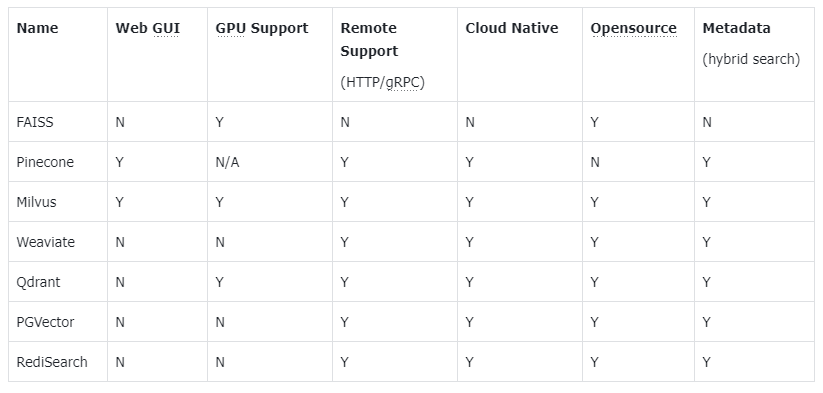Click the Remote Support header text
This screenshot has height=393, width=823.
369,39
